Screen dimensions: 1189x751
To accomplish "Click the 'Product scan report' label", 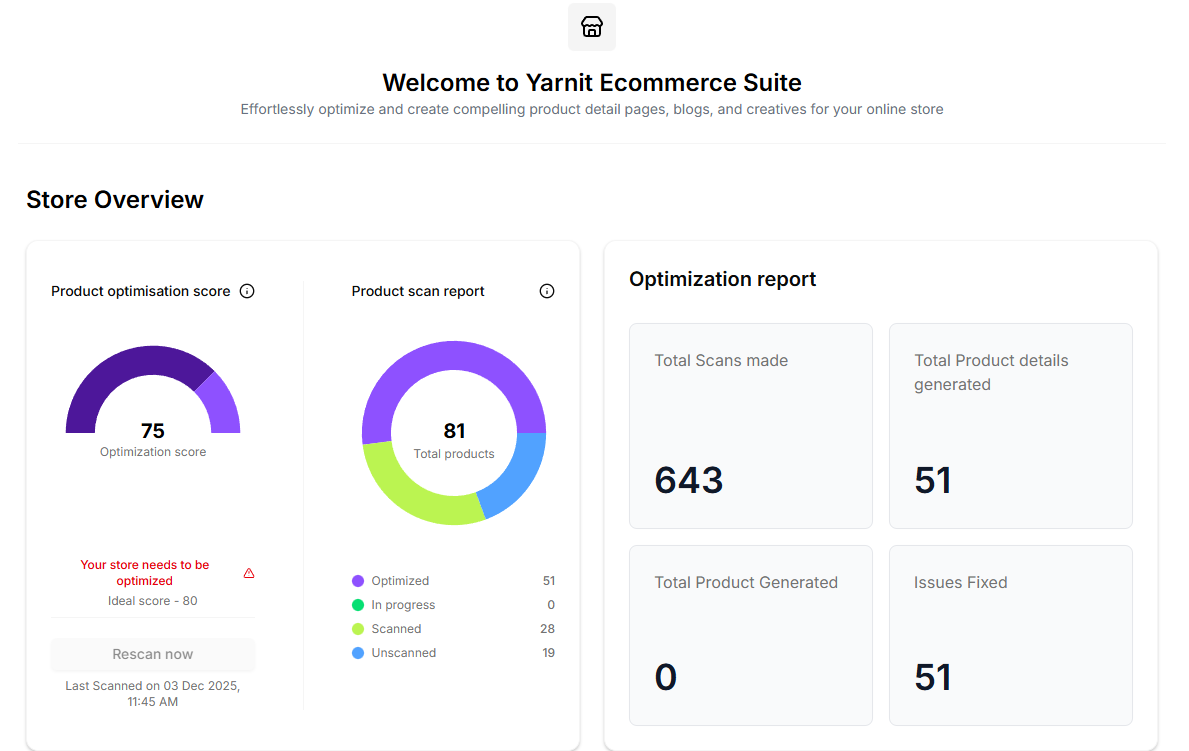I will 418,291.
